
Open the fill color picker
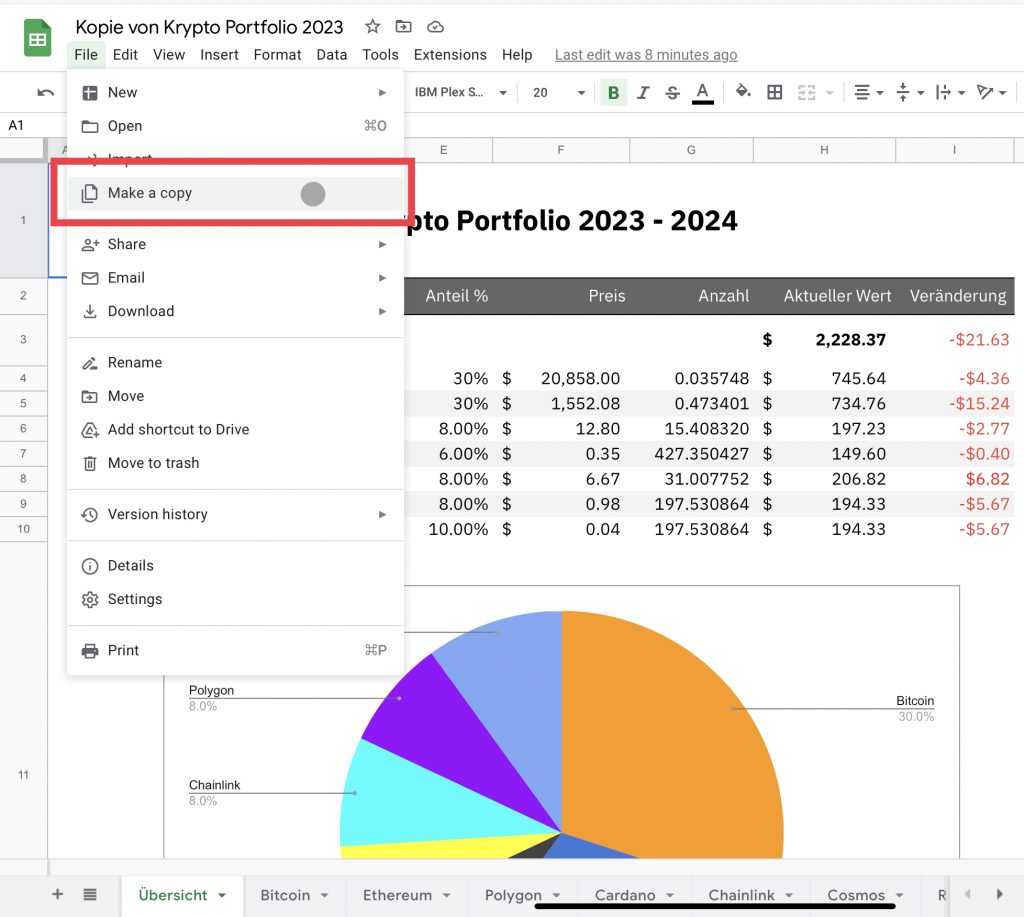pyautogui.click(x=743, y=92)
